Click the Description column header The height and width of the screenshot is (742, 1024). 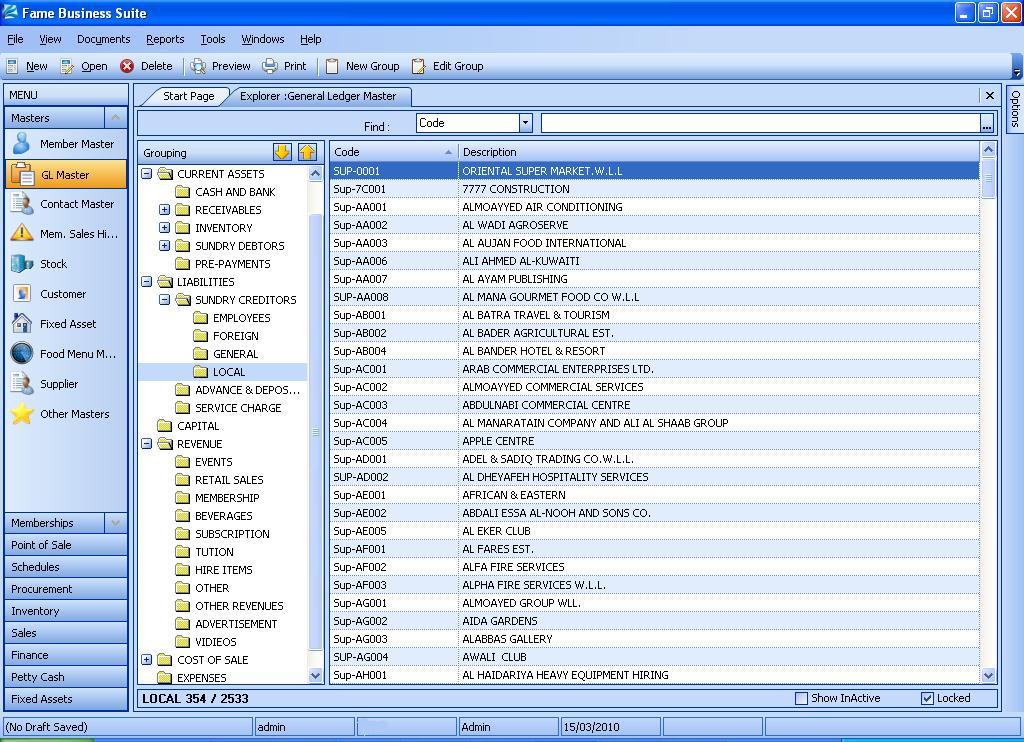(720, 152)
